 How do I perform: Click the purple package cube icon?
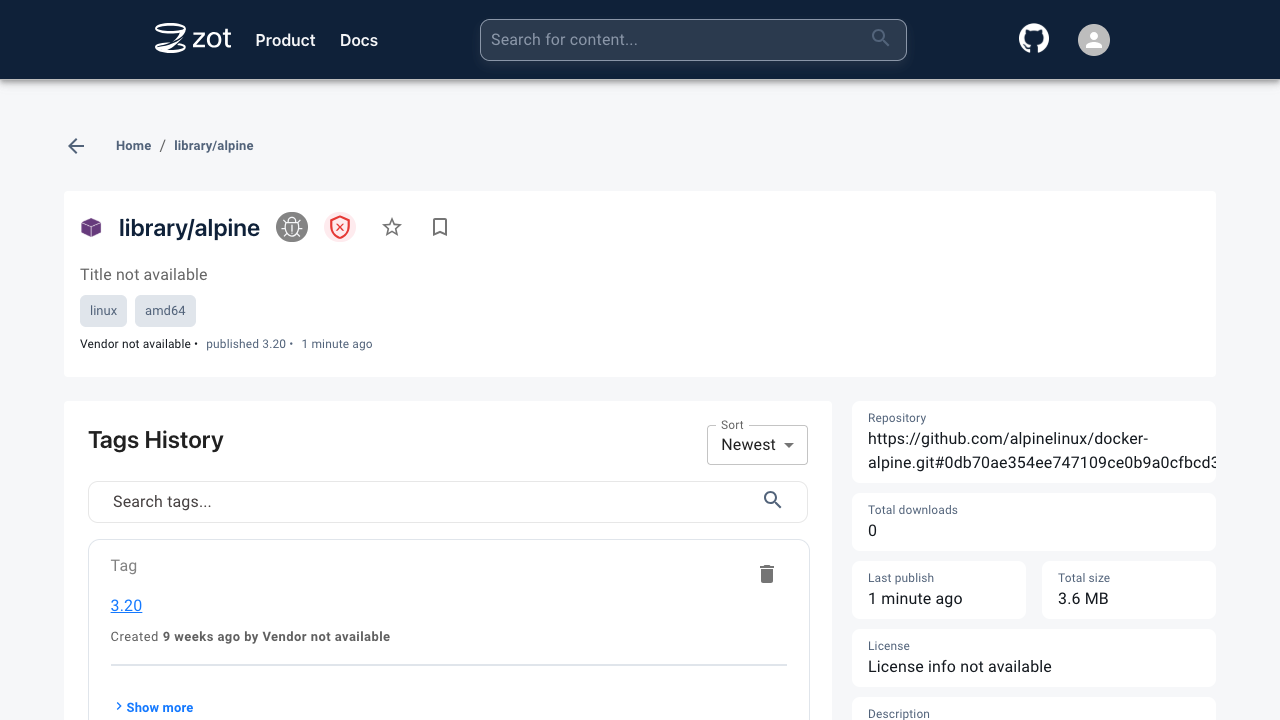pyautogui.click(x=91, y=228)
